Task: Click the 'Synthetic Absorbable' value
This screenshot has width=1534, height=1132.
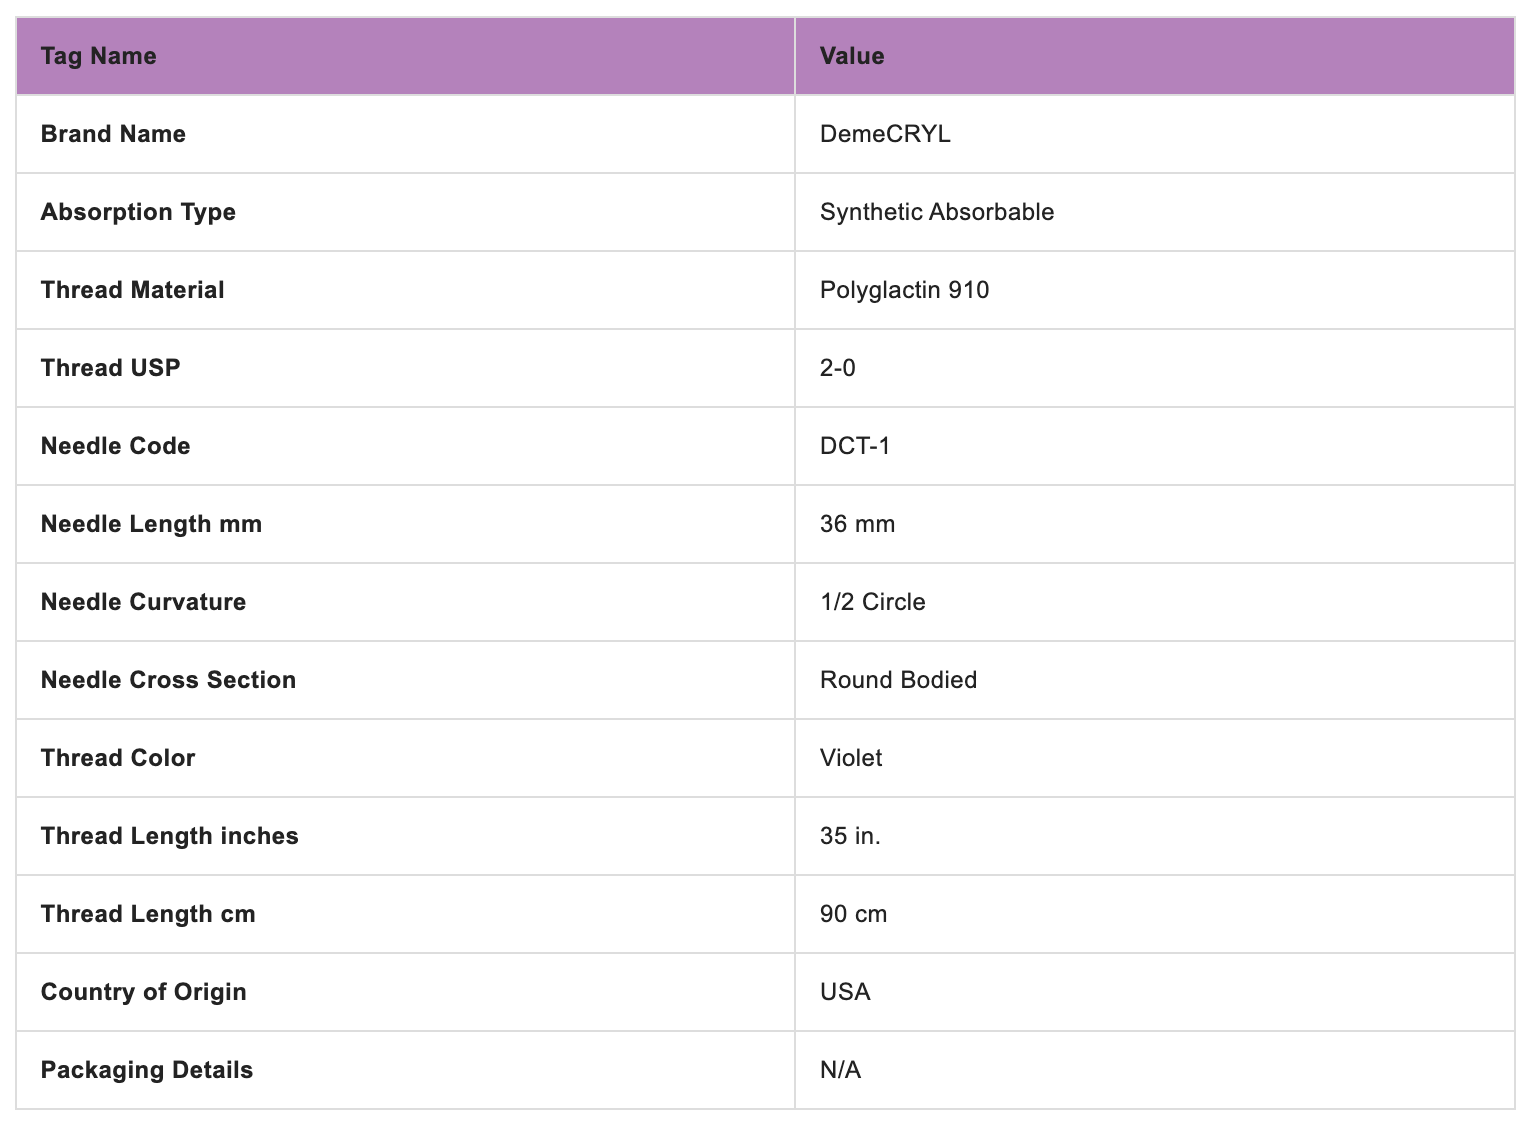Action: click(936, 212)
